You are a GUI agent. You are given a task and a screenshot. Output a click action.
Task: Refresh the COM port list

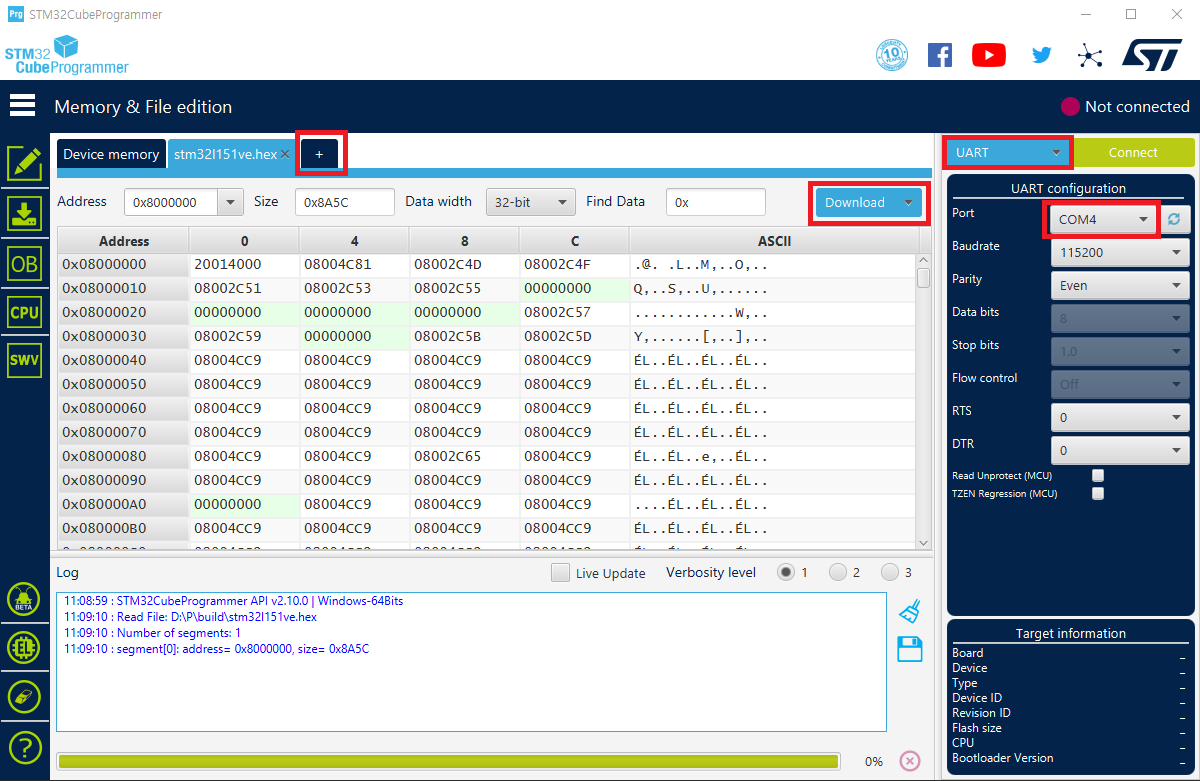pyautogui.click(x=1177, y=219)
